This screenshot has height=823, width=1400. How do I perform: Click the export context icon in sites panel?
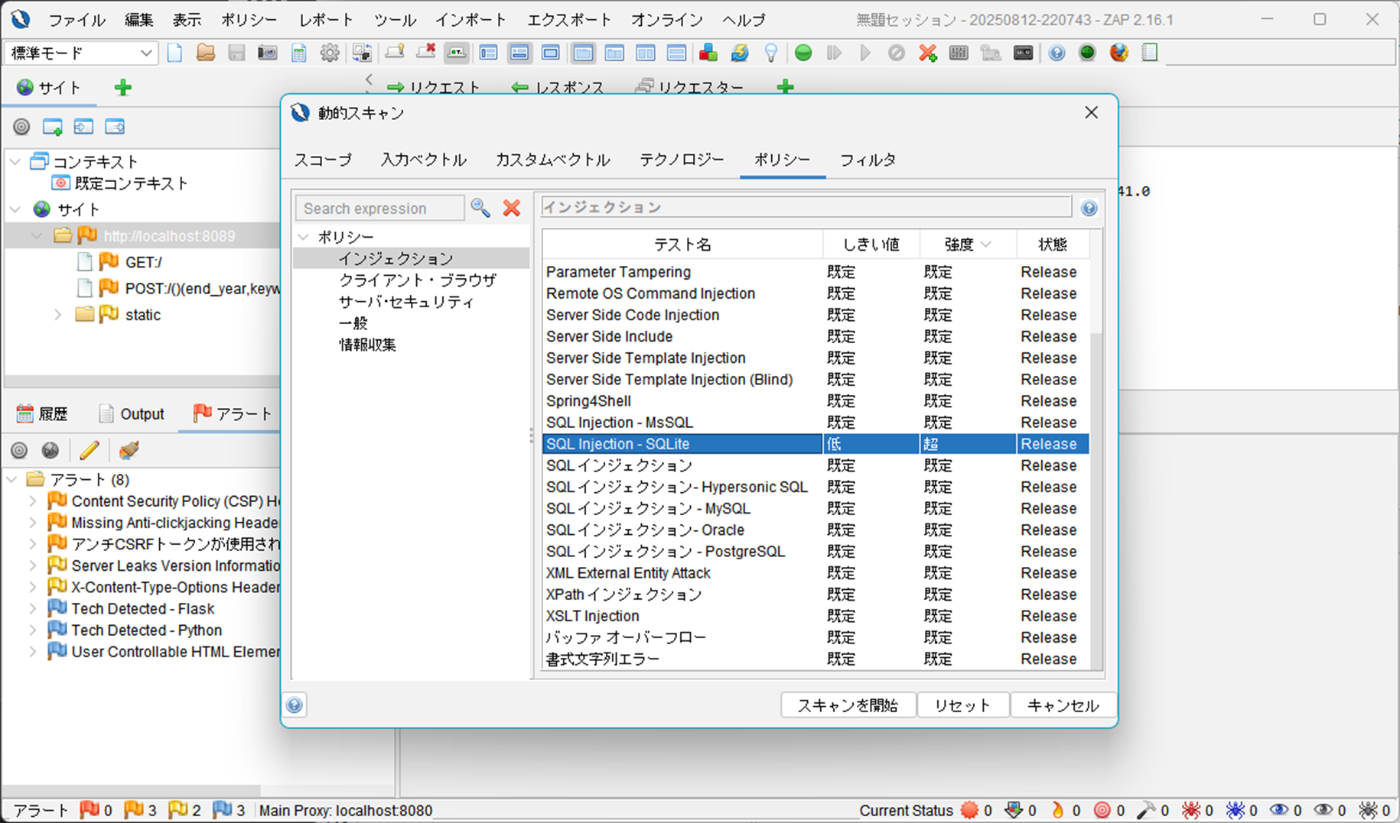tap(115, 127)
